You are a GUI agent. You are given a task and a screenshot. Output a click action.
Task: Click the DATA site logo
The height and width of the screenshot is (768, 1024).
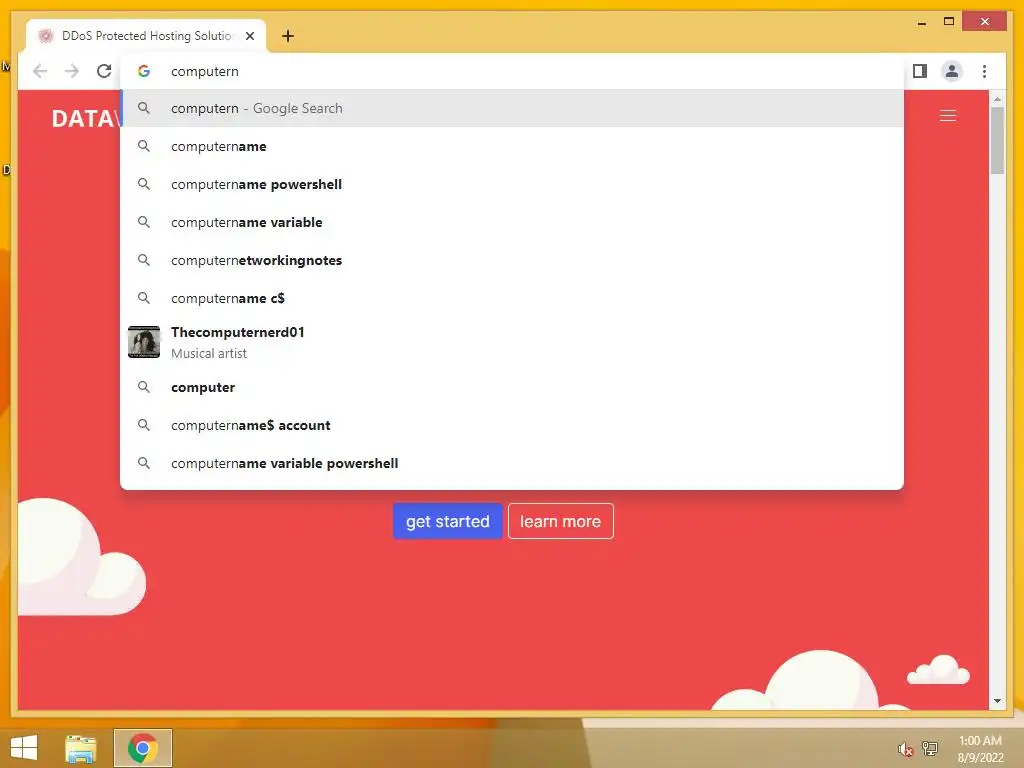point(86,119)
